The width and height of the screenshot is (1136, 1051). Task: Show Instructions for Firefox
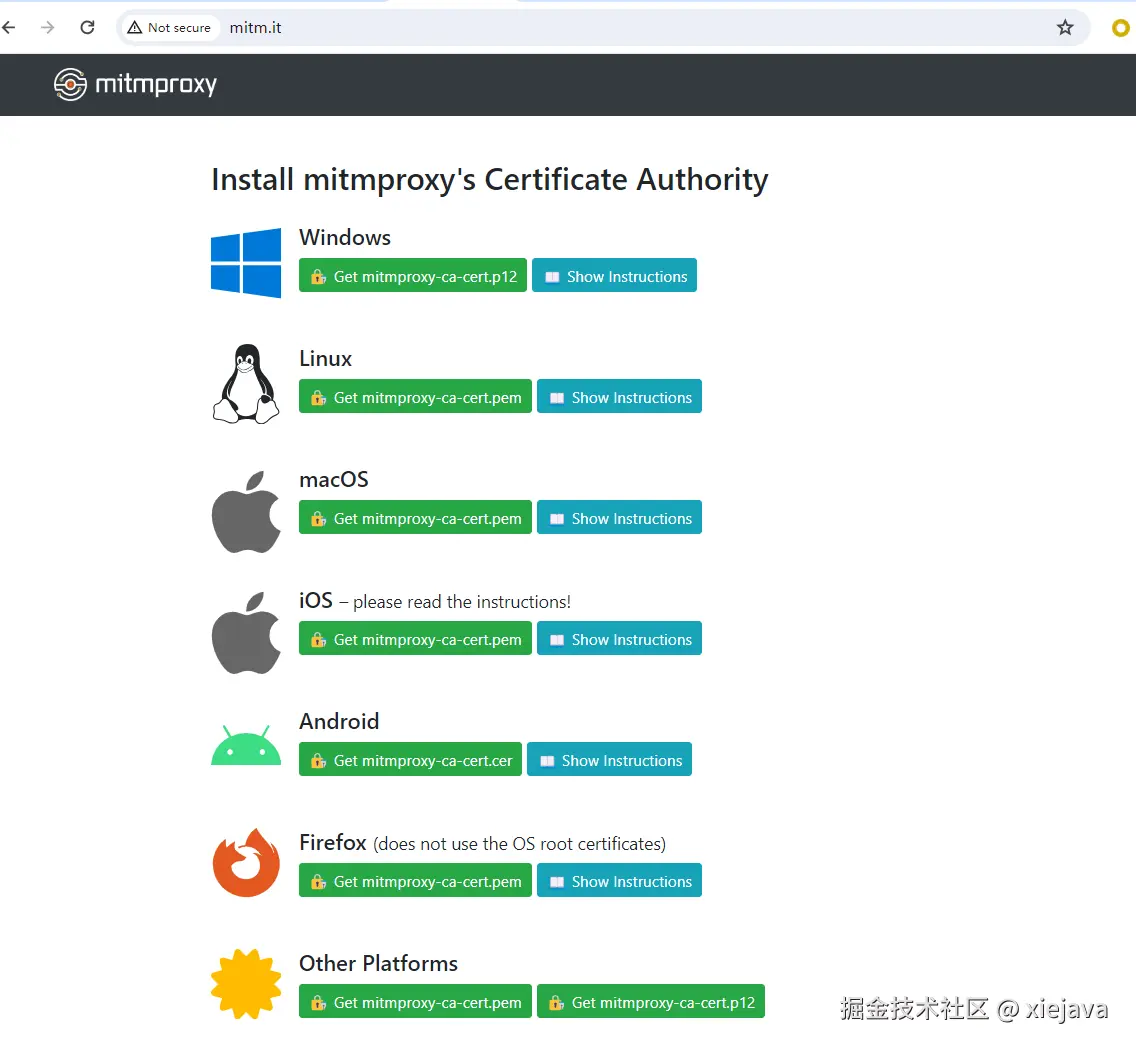[x=619, y=880]
